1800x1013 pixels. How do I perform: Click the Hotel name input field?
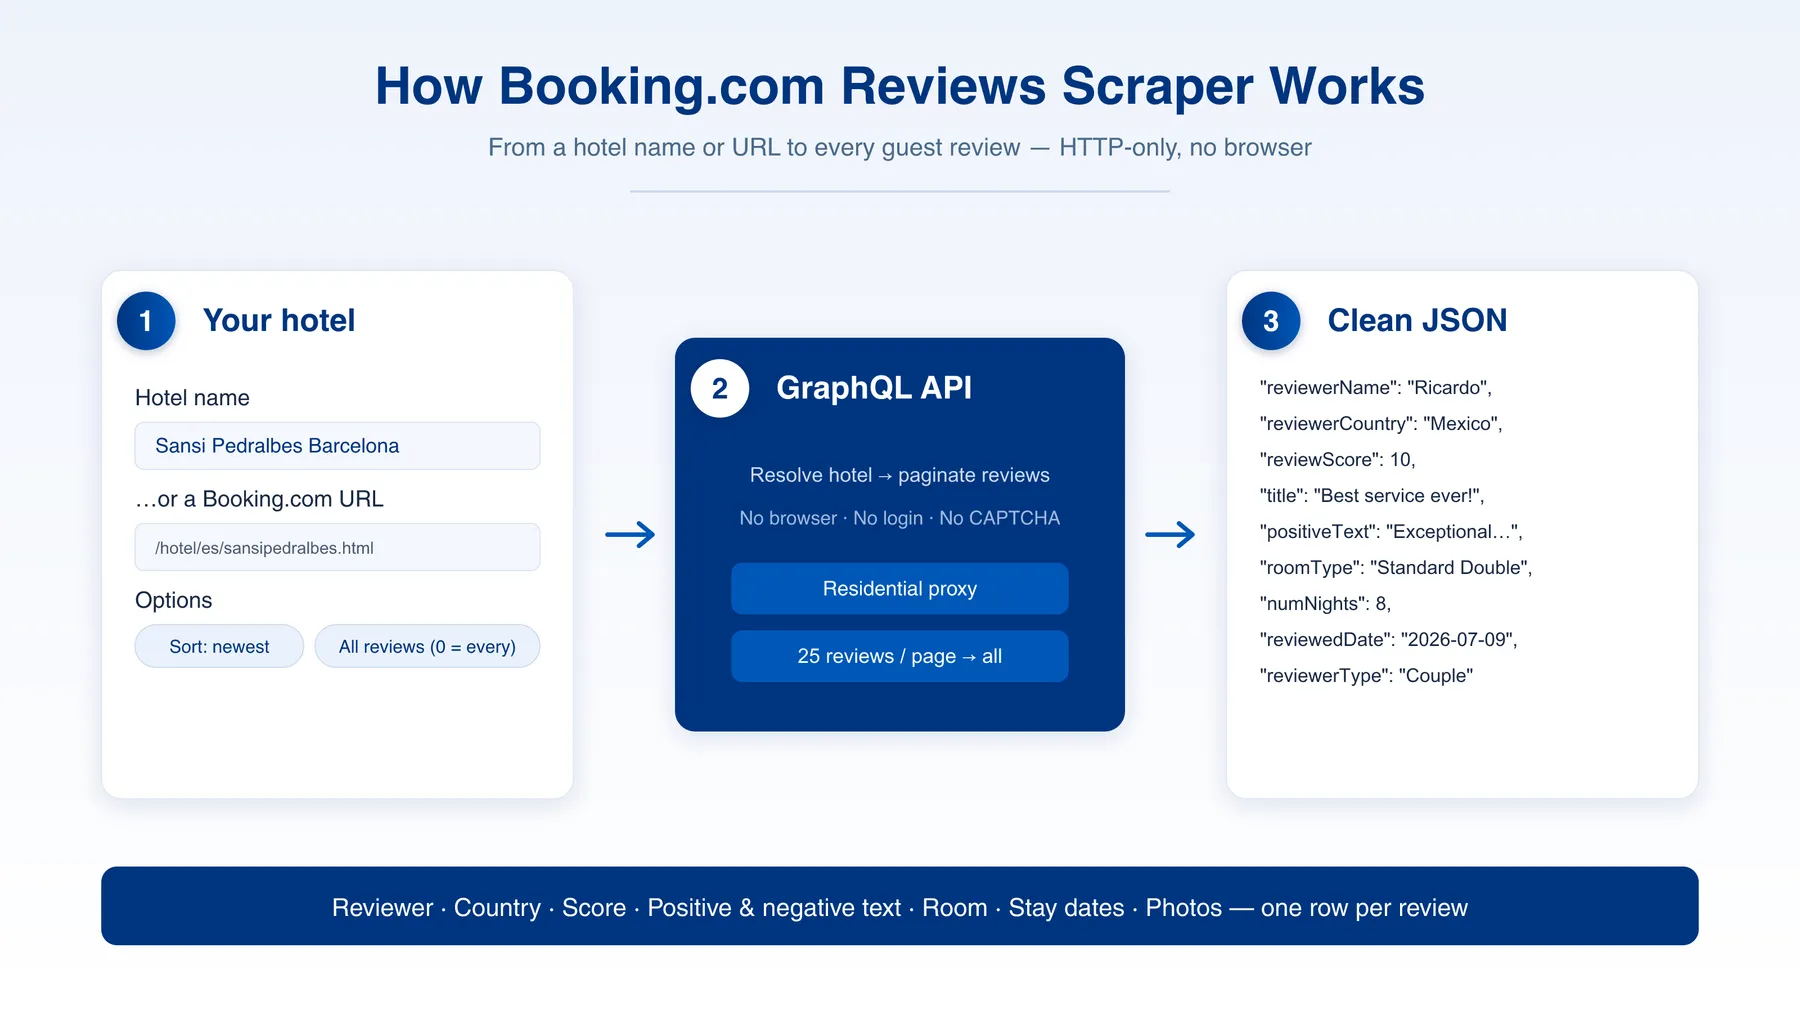pyautogui.click(x=337, y=446)
